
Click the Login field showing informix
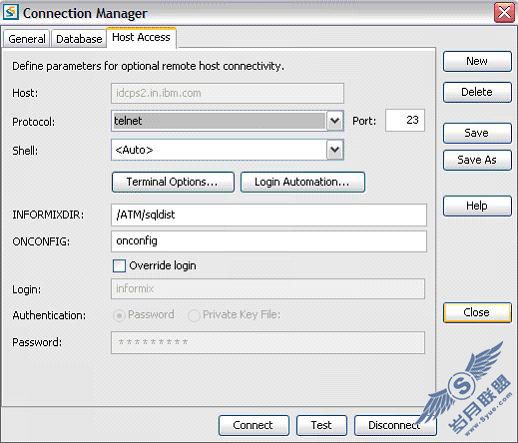pos(268,289)
